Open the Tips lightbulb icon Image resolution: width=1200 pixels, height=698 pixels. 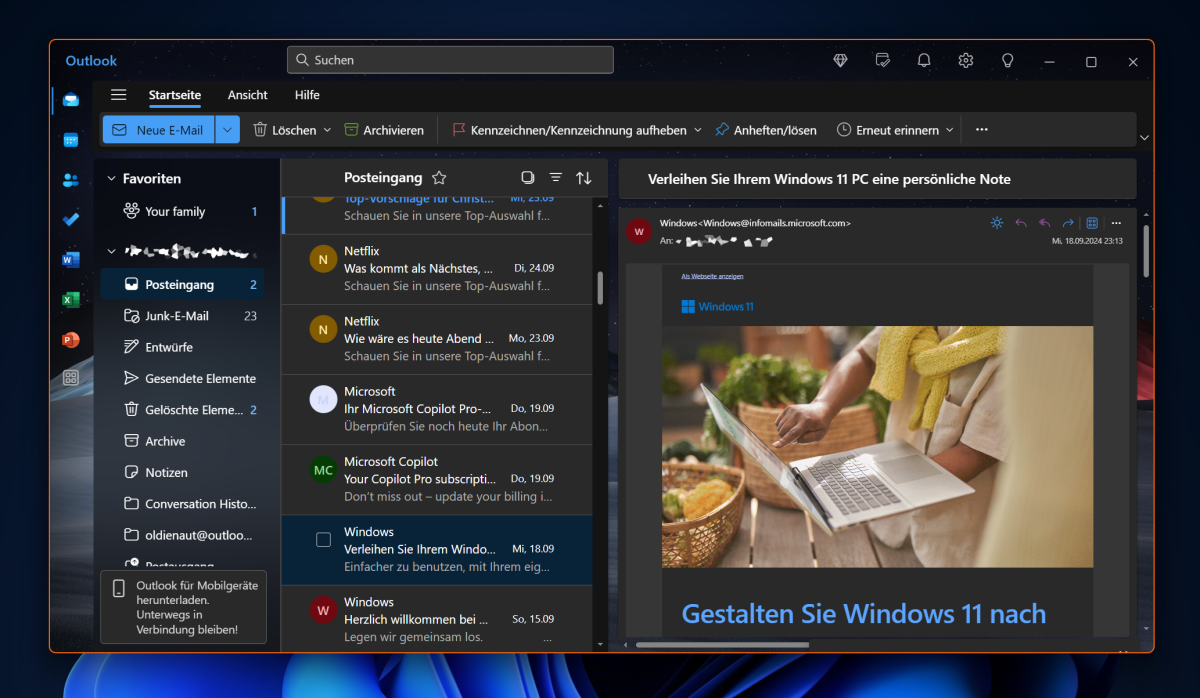1007,60
